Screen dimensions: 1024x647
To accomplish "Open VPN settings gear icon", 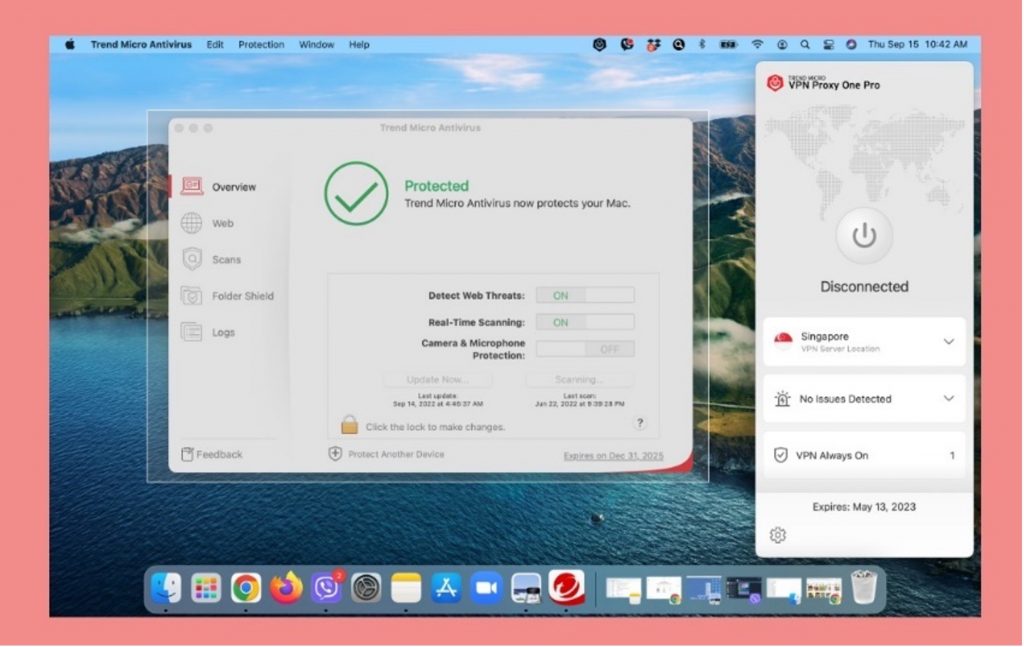I will pyautogui.click(x=778, y=535).
